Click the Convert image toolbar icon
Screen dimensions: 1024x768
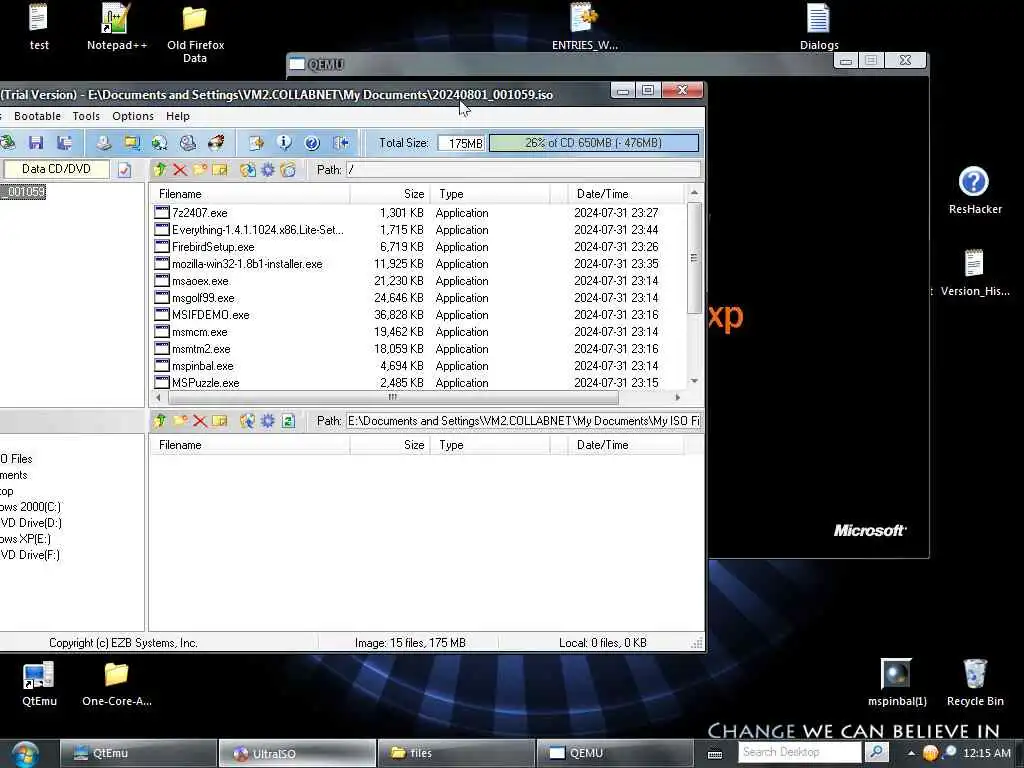(x=159, y=142)
